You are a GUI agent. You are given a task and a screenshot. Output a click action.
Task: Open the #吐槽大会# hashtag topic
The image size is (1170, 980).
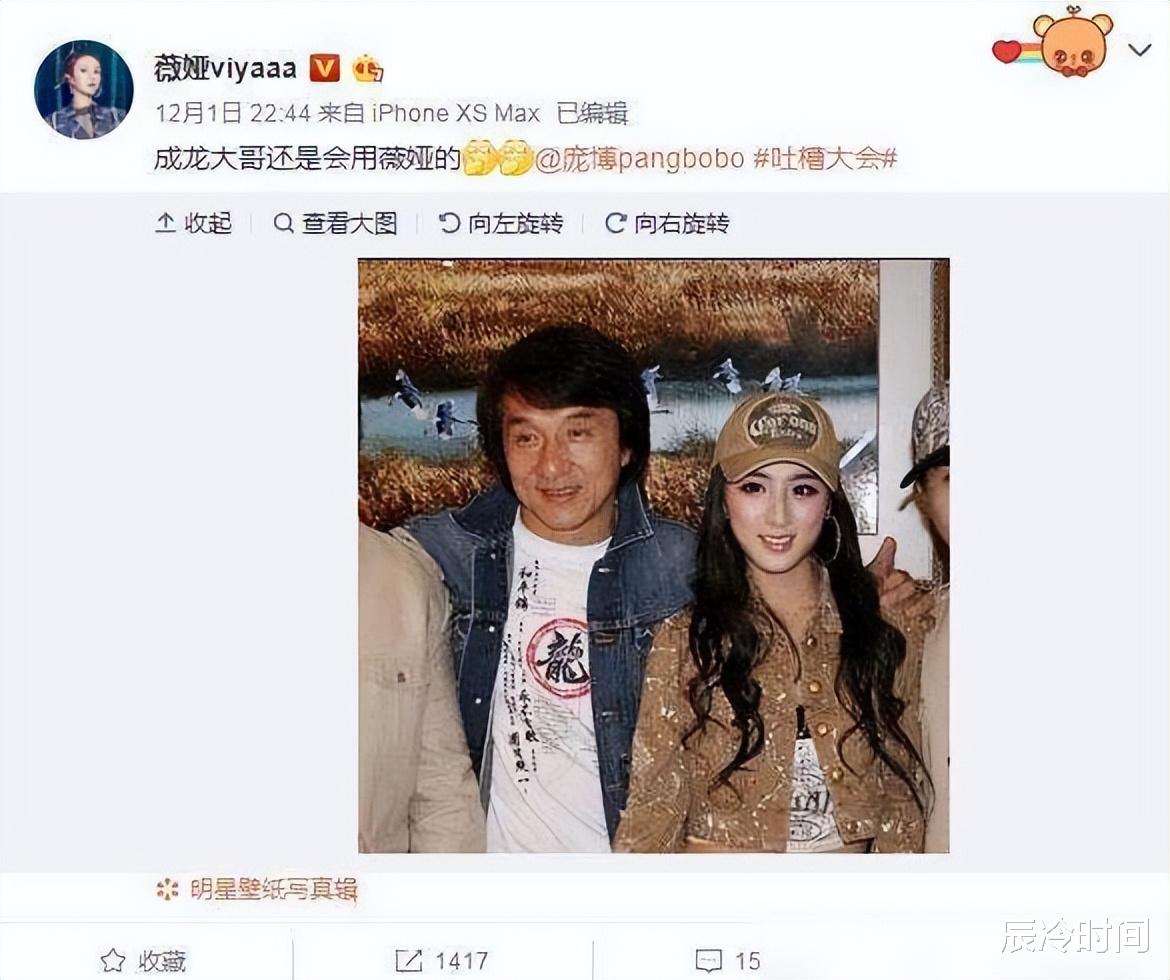click(825, 158)
